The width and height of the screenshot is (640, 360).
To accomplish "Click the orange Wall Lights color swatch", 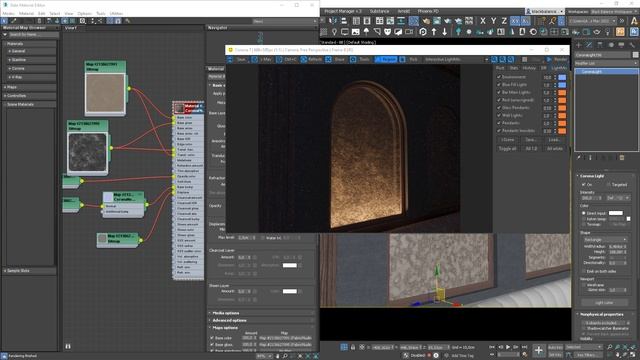I will click(562, 116).
